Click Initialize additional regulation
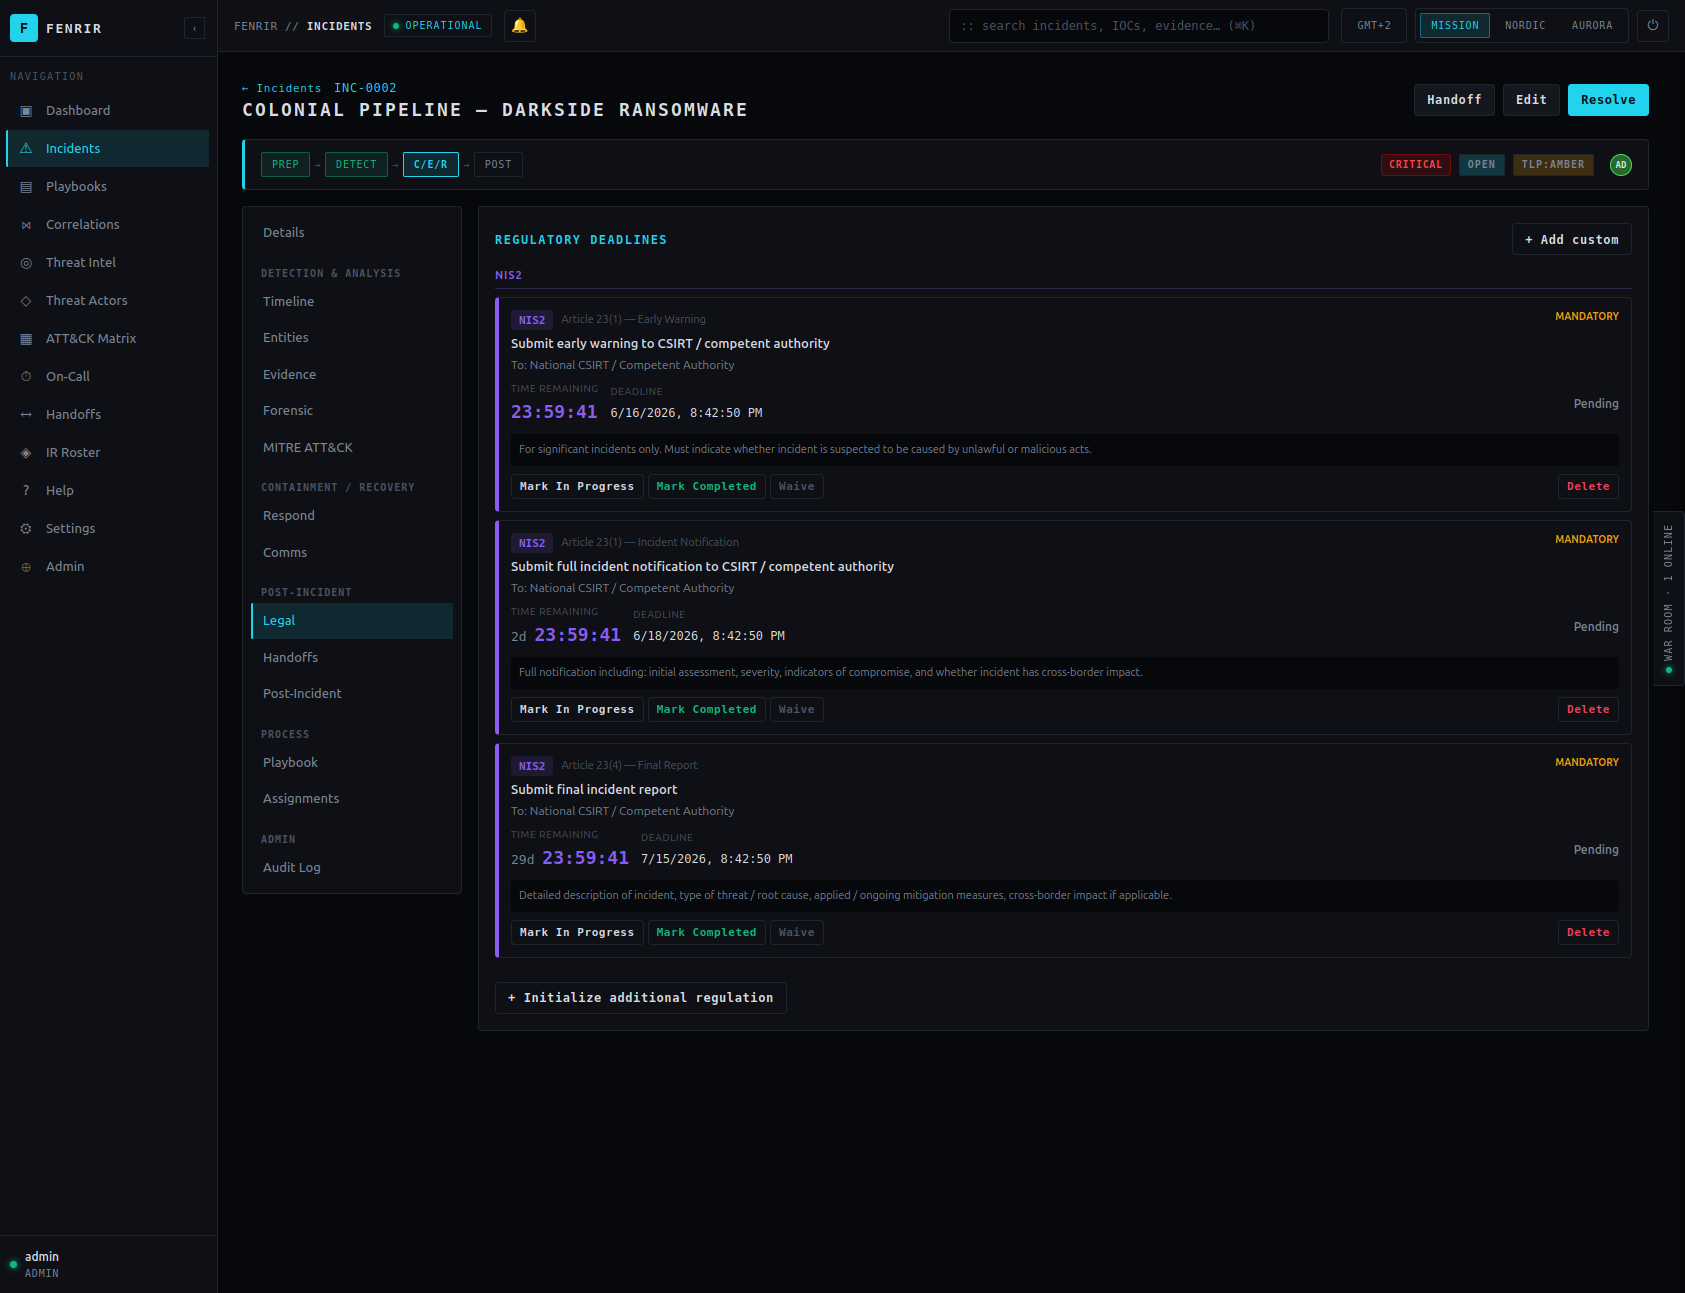 tap(641, 998)
